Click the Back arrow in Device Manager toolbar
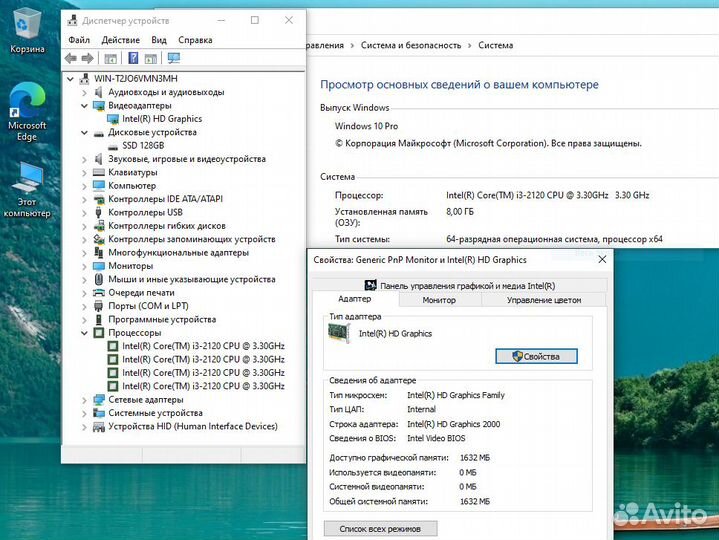 71,58
